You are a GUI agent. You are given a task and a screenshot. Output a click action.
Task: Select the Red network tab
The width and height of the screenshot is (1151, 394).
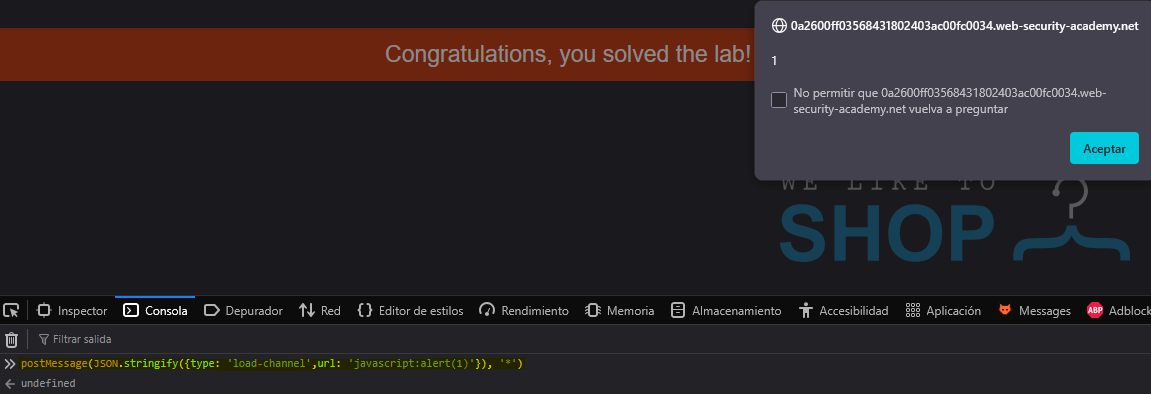tap(320, 310)
